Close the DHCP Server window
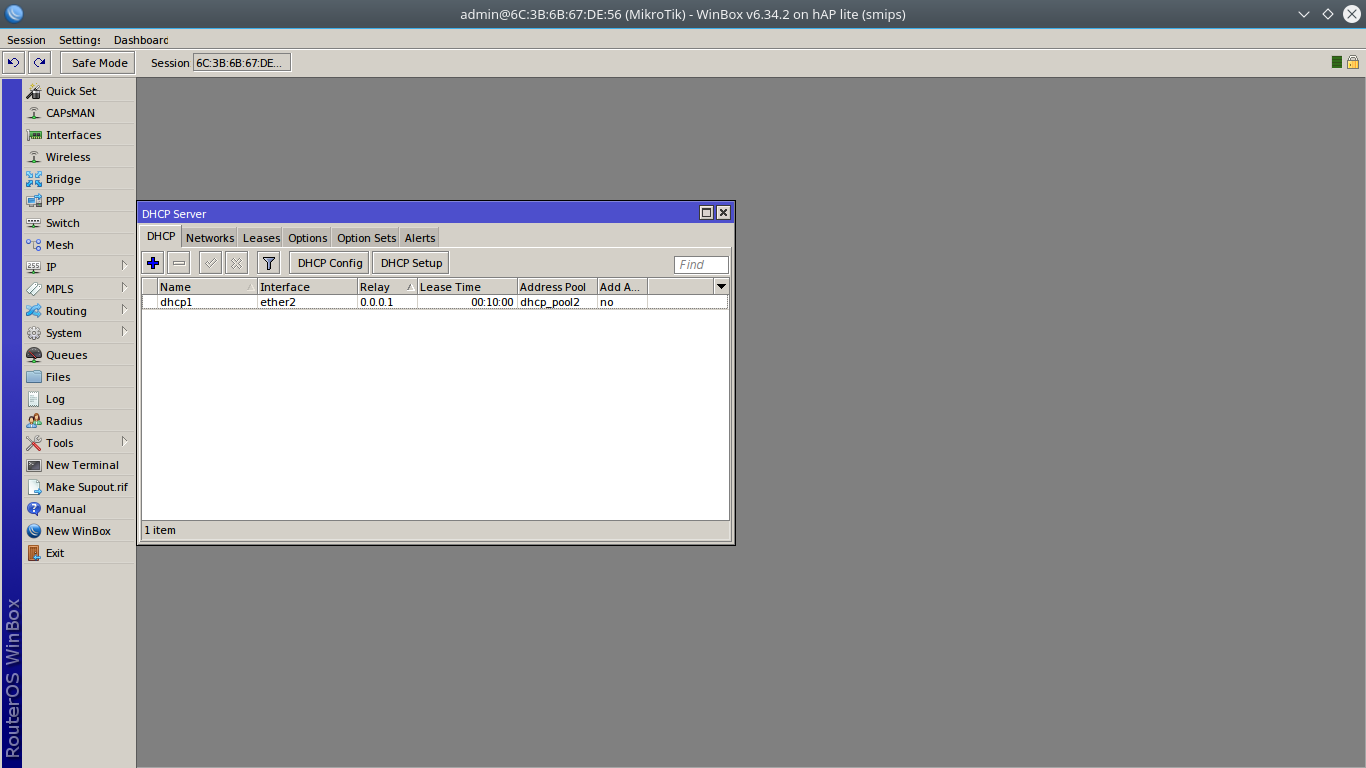This screenshot has height=768, width=1366. tap(723, 213)
